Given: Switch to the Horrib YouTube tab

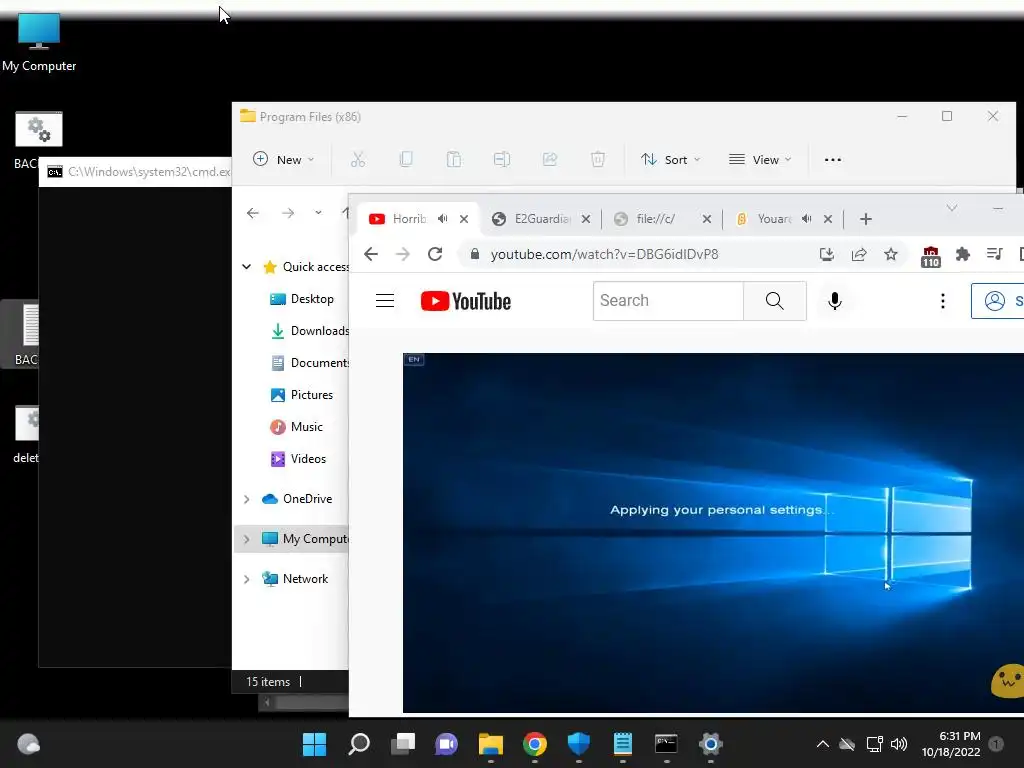Looking at the screenshot, I should 409,219.
